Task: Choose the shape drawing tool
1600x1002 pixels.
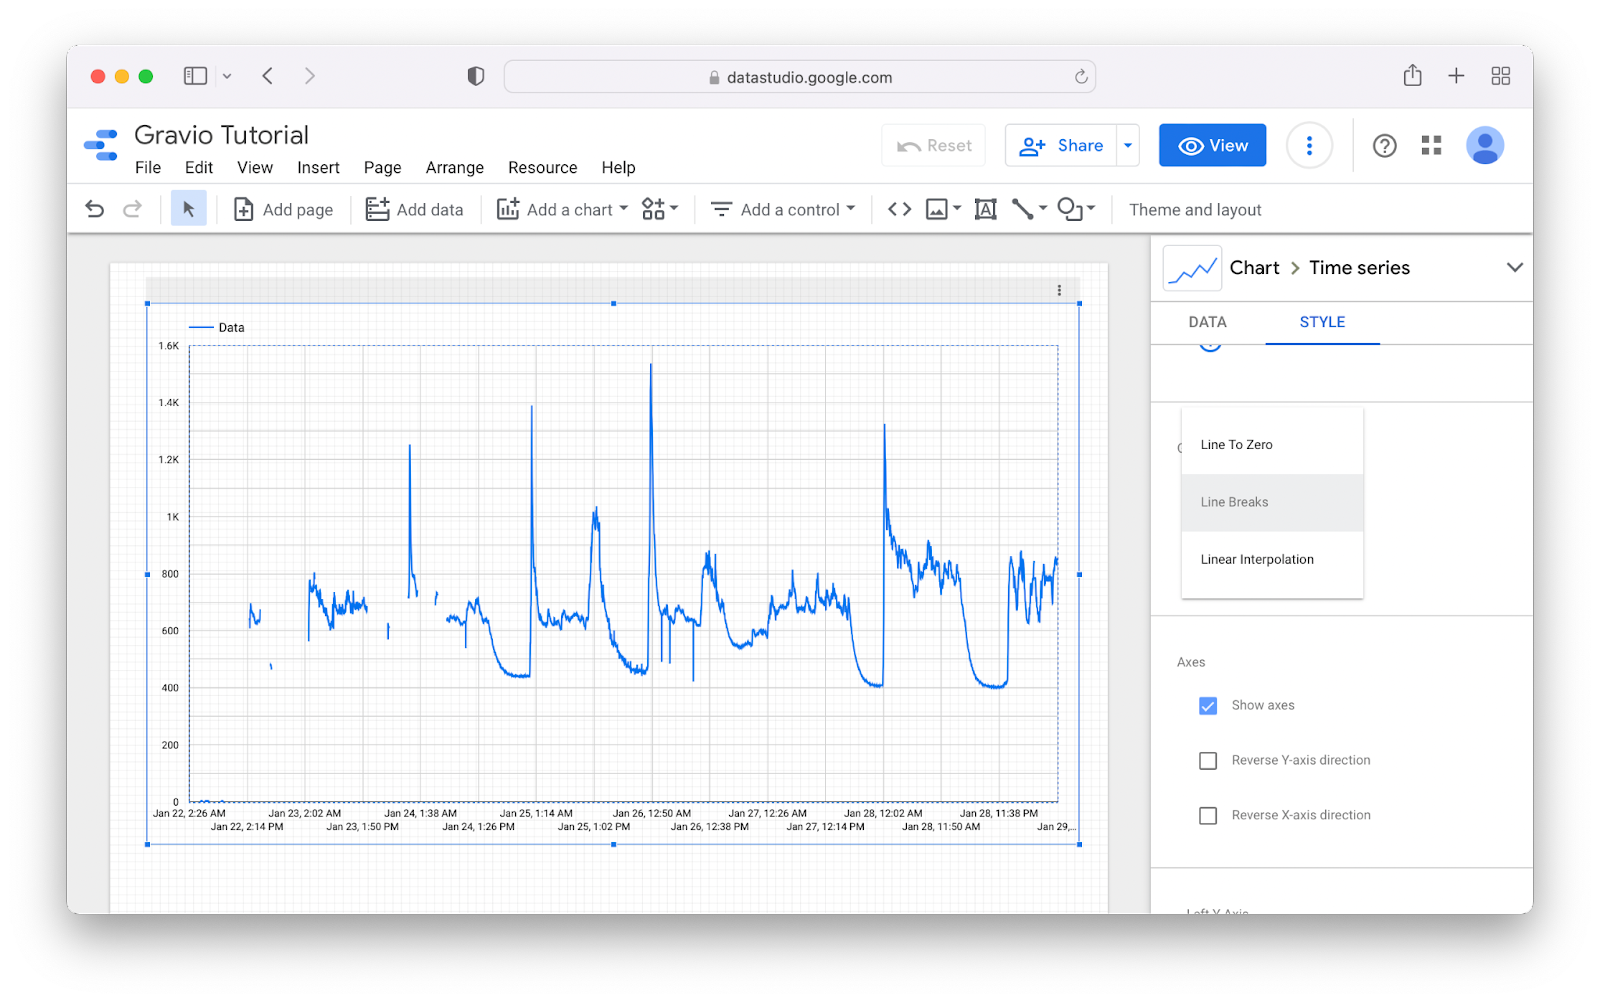Action: click(x=1071, y=209)
